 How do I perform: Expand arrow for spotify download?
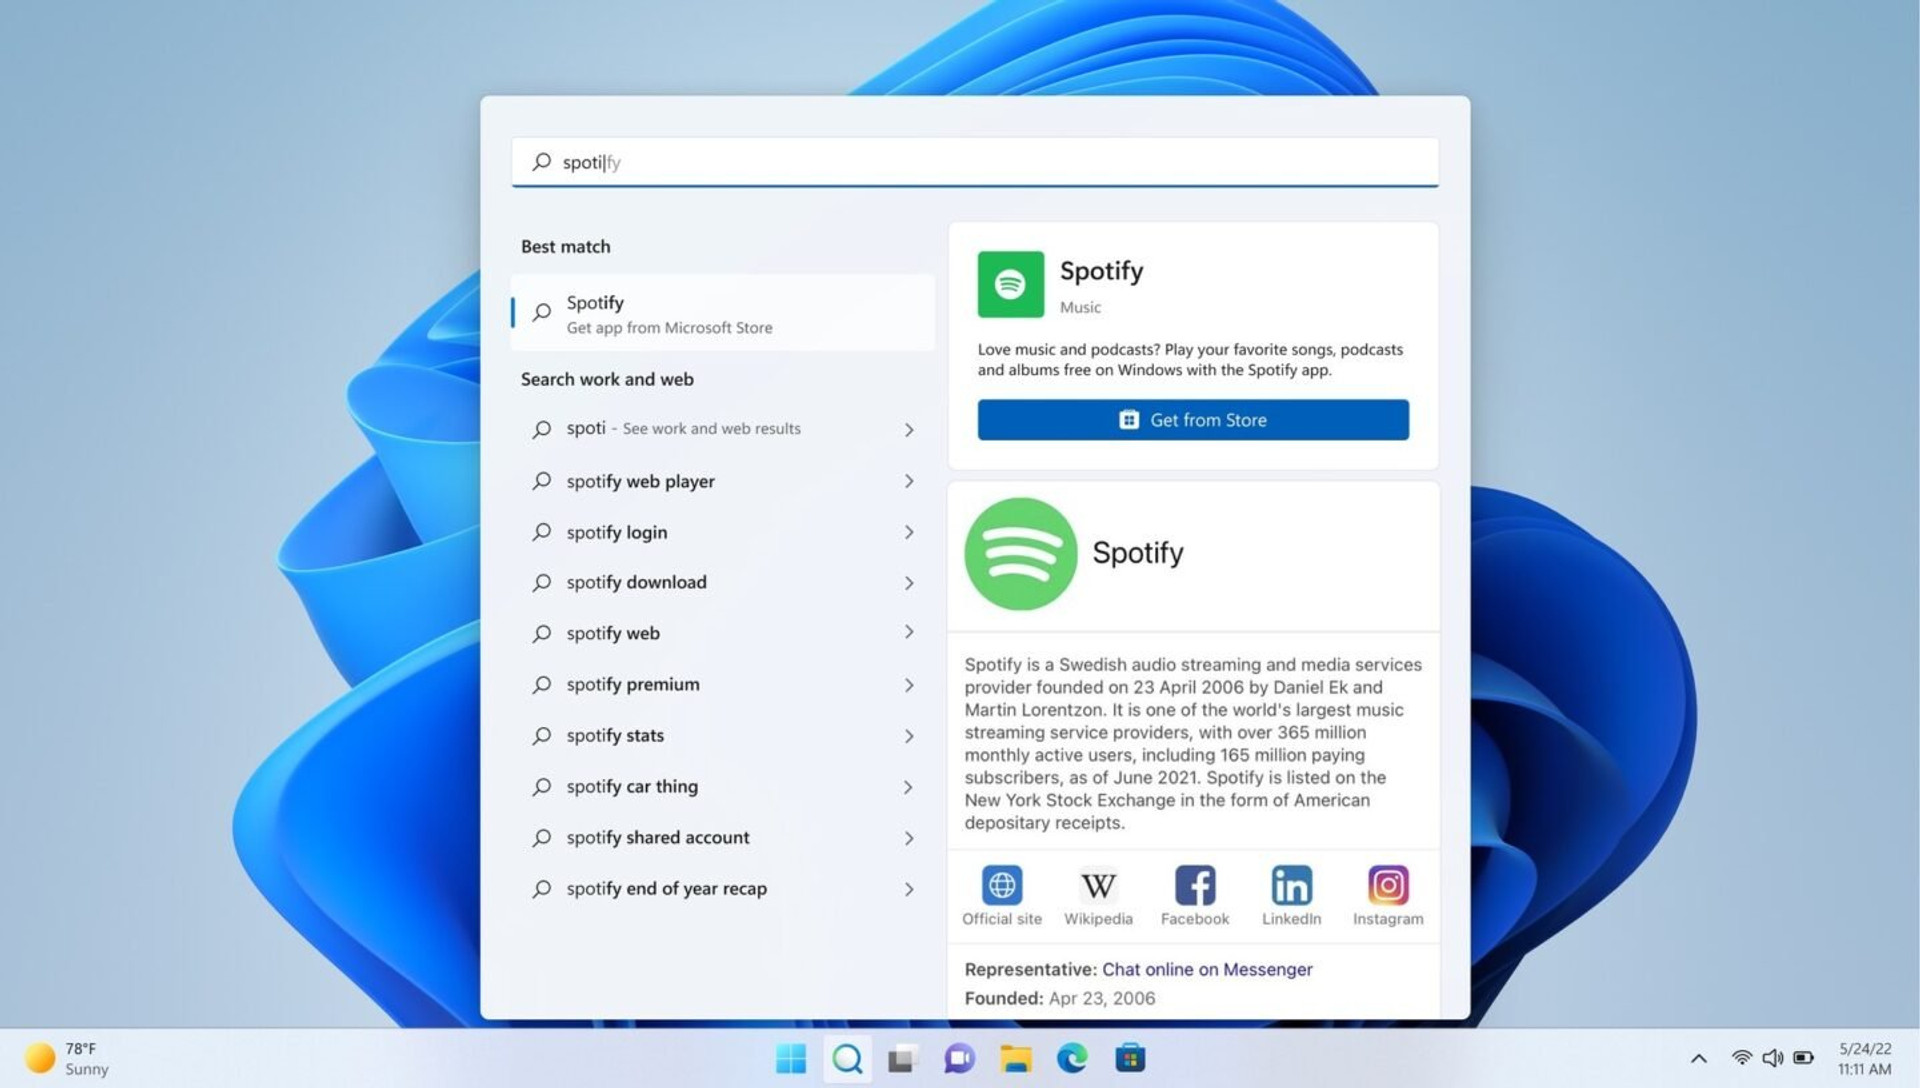909,583
